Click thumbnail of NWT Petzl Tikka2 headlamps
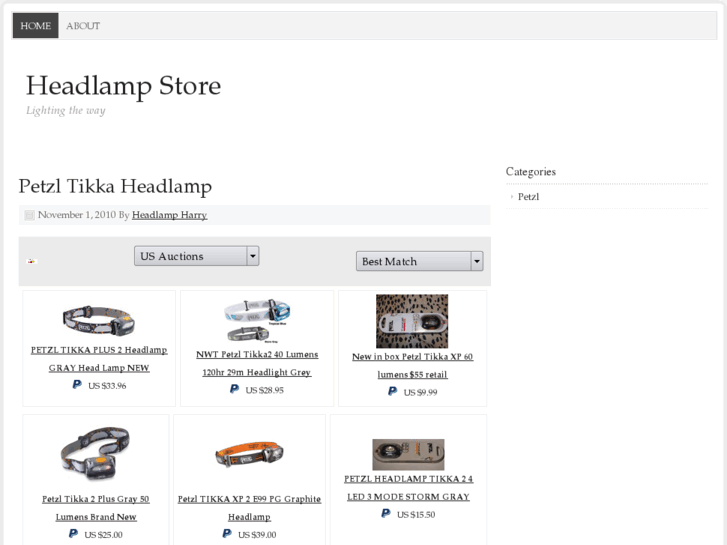 click(x=257, y=321)
